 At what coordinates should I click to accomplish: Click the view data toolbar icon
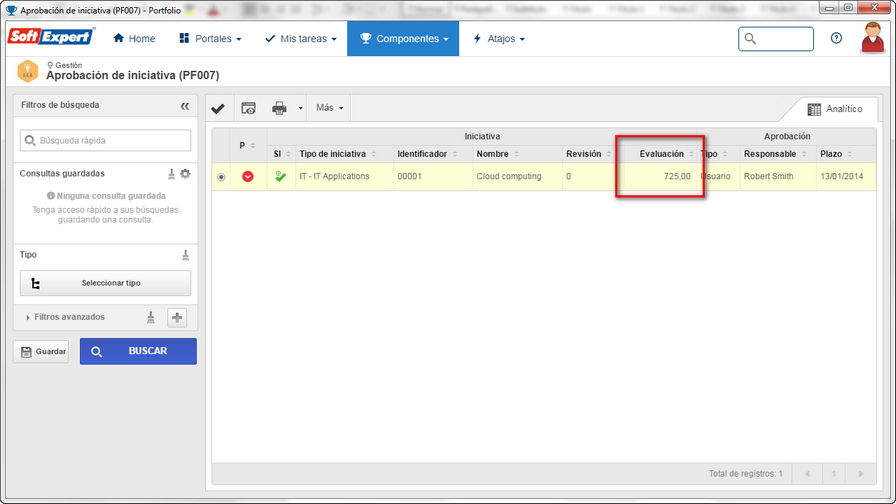(x=249, y=108)
